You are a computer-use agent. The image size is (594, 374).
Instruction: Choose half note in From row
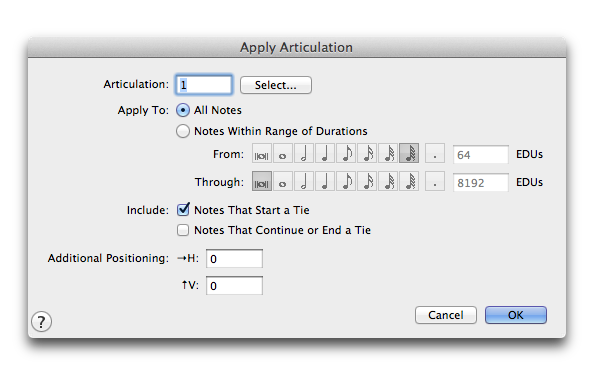pos(304,153)
